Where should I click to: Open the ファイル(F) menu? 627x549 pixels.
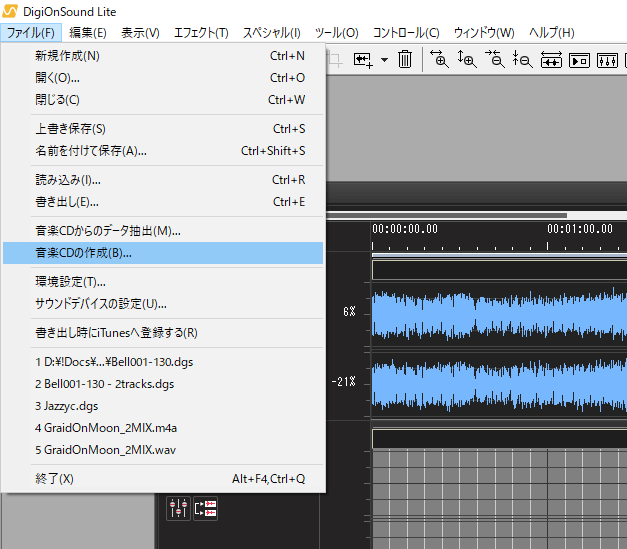pos(31,32)
